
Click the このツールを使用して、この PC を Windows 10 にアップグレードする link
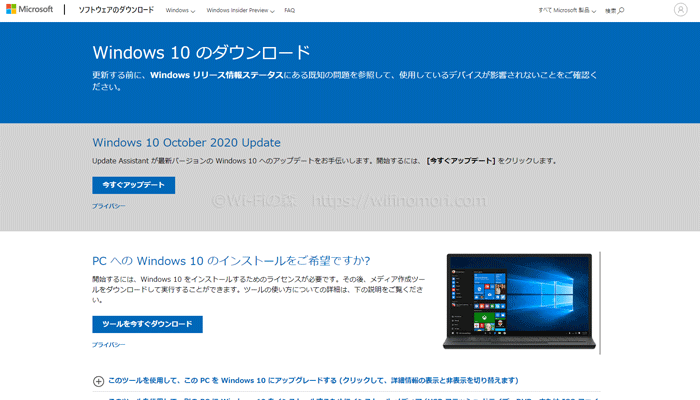[x=313, y=380]
